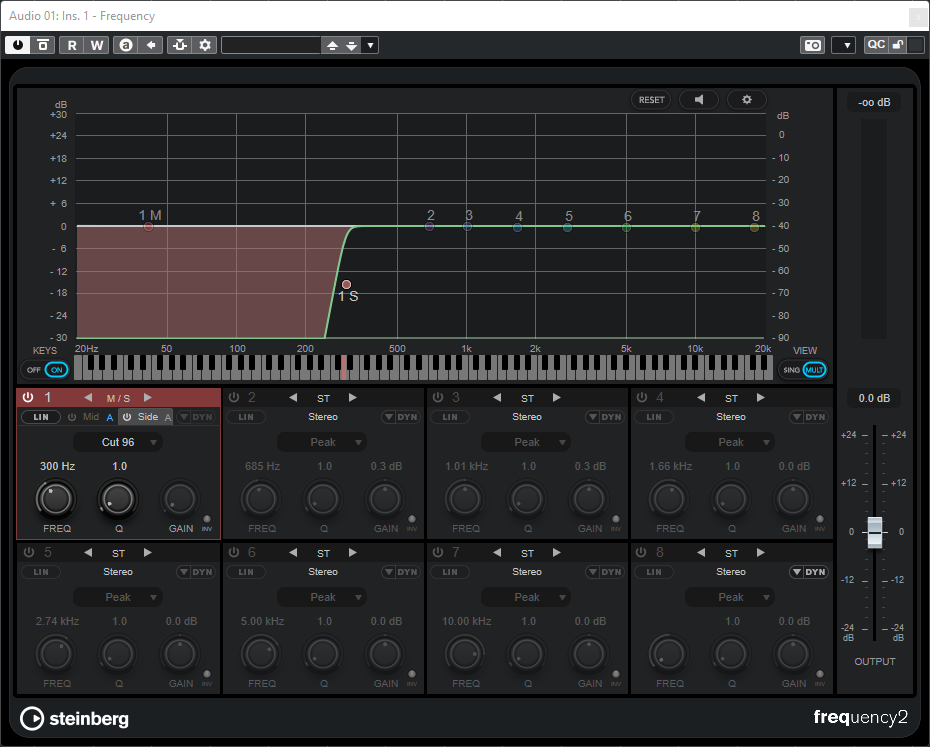
Task: Switch keyboard KEYS display to OFF
Action: [34, 370]
